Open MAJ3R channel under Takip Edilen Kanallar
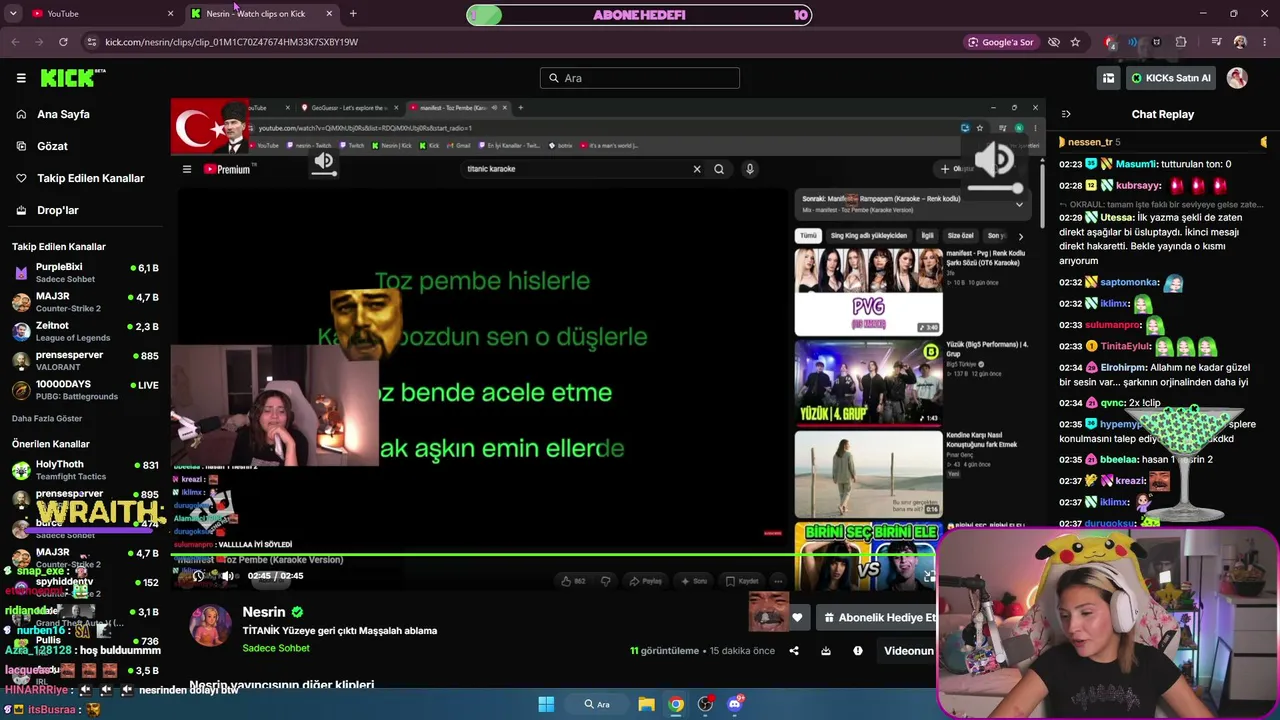The width and height of the screenshot is (1280, 720). point(85,302)
